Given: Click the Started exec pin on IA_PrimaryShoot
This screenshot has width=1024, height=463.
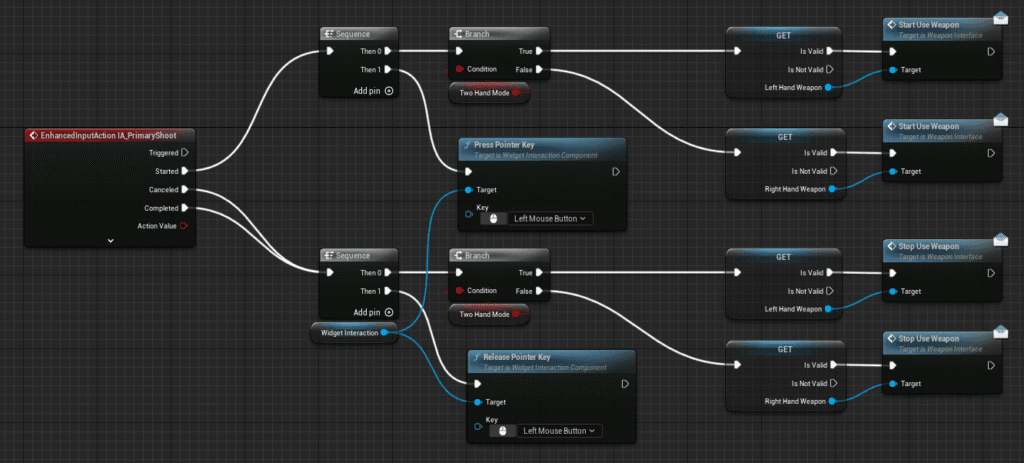Looking at the screenshot, I should 185,171.
